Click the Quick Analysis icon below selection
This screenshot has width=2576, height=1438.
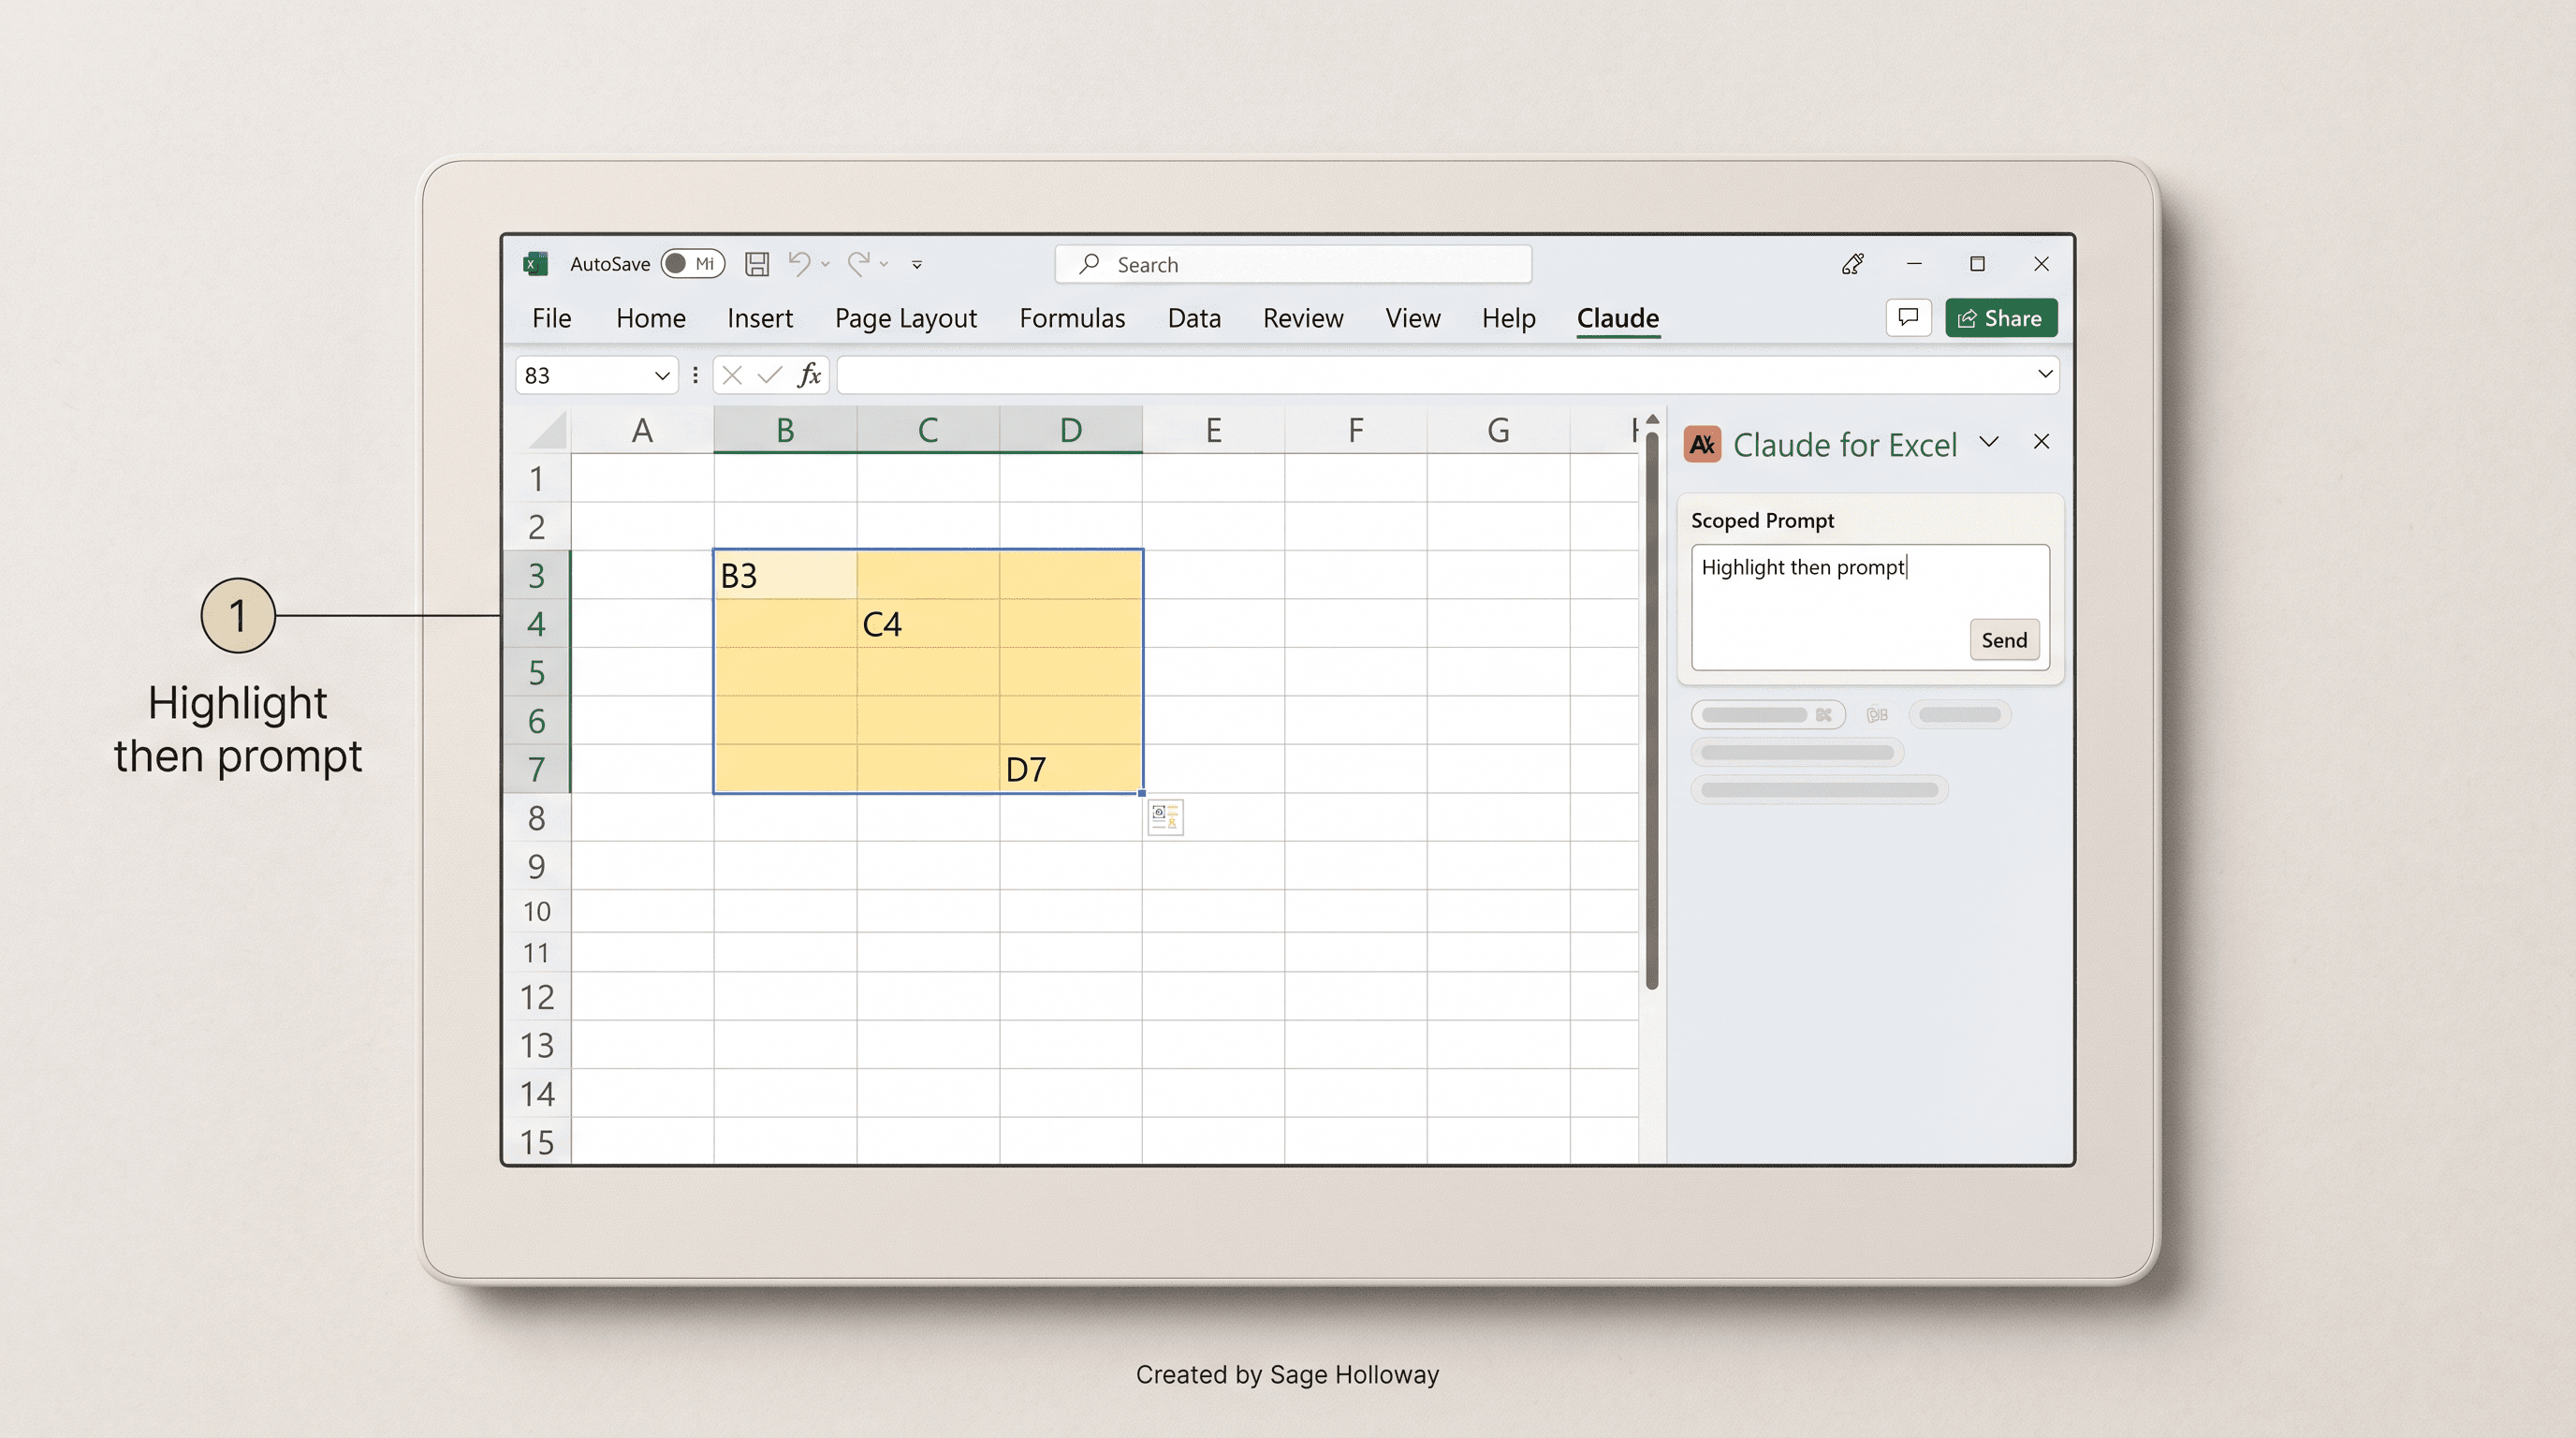coord(1165,818)
